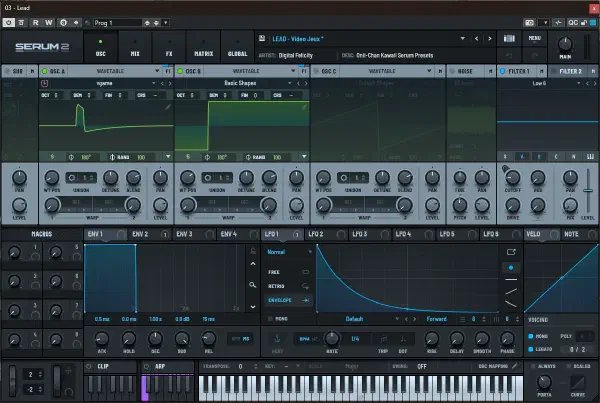This screenshot has height=403, width=600.
Task: Select the flat line LFO shape preset
Action: point(511,280)
